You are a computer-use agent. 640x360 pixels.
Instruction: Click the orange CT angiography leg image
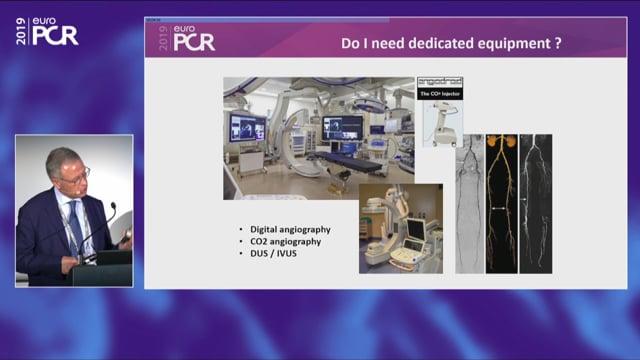(x=501, y=204)
